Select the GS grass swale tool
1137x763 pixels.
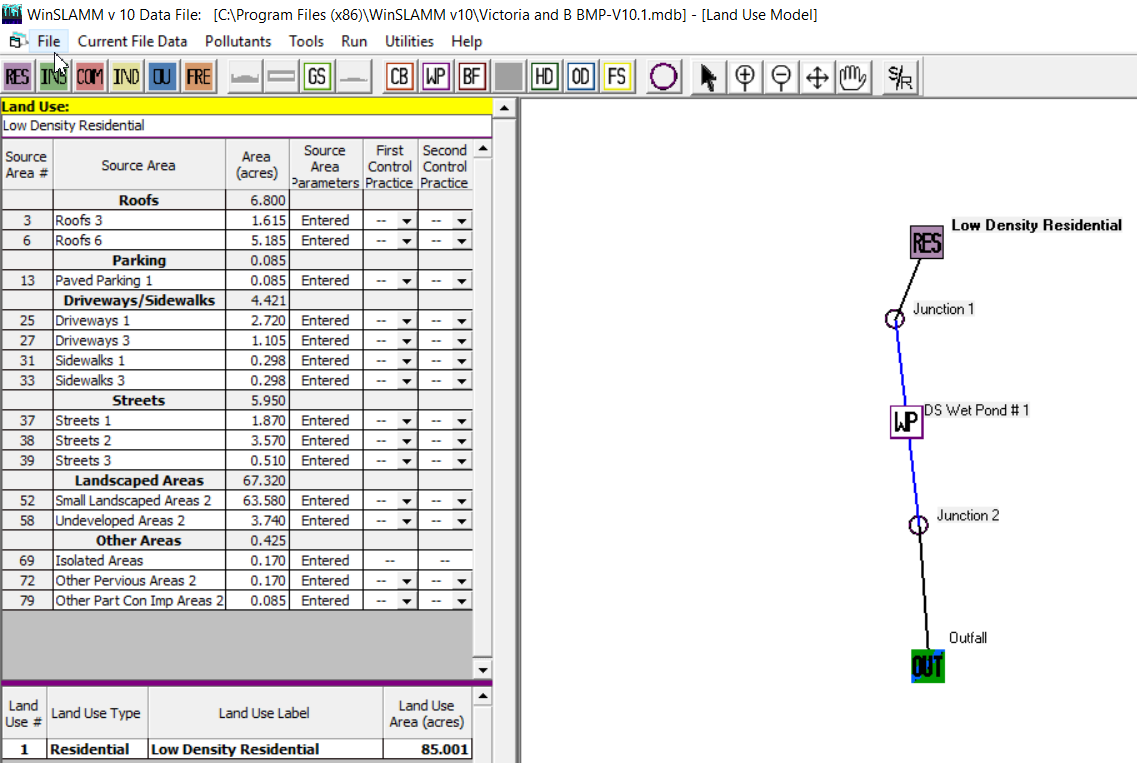coord(317,75)
